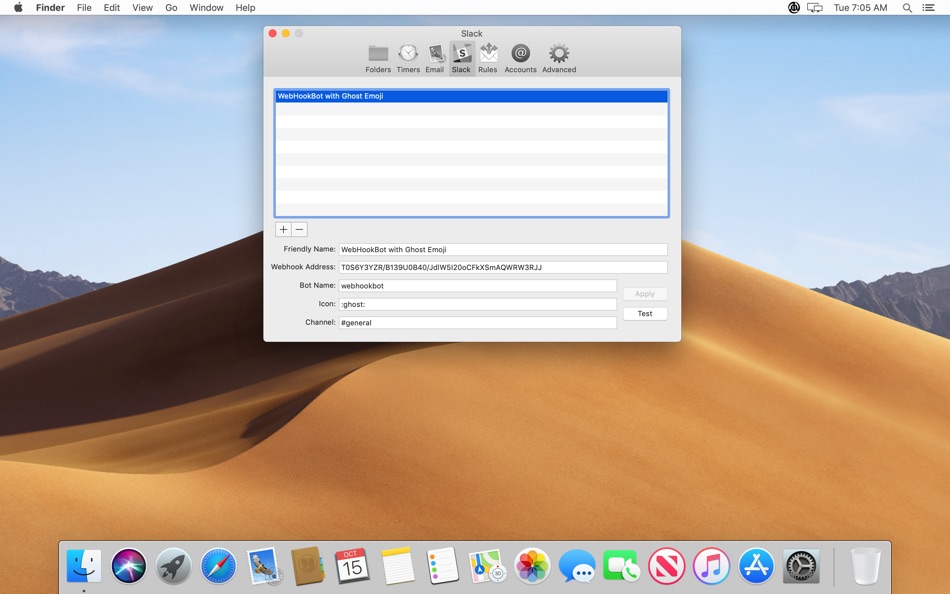The height and width of the screenshot is (594, 950).
Task: Click the clock showing Tue 7:05 AM
Action: 860,7
